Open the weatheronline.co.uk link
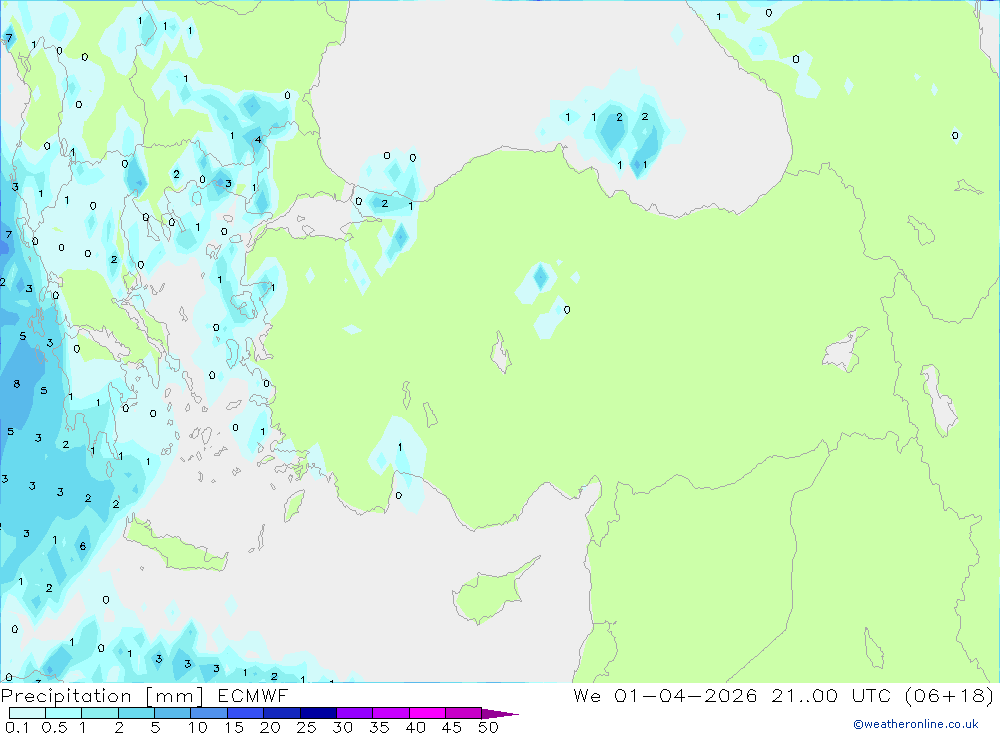 pos(916,724)
